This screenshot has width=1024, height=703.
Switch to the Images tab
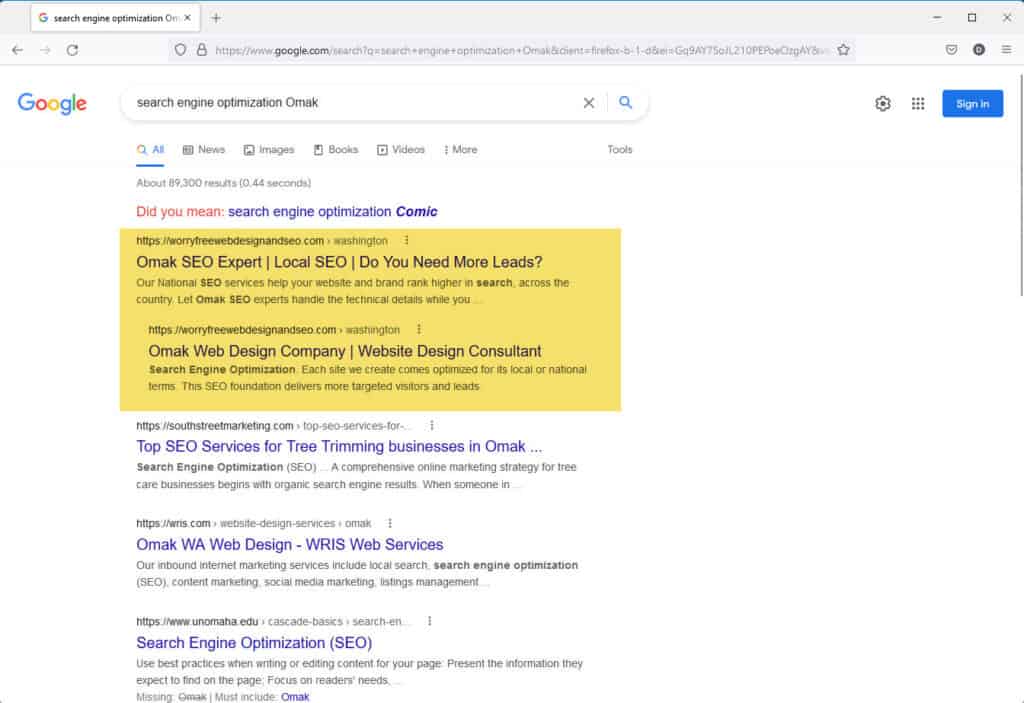coord(269,150)
